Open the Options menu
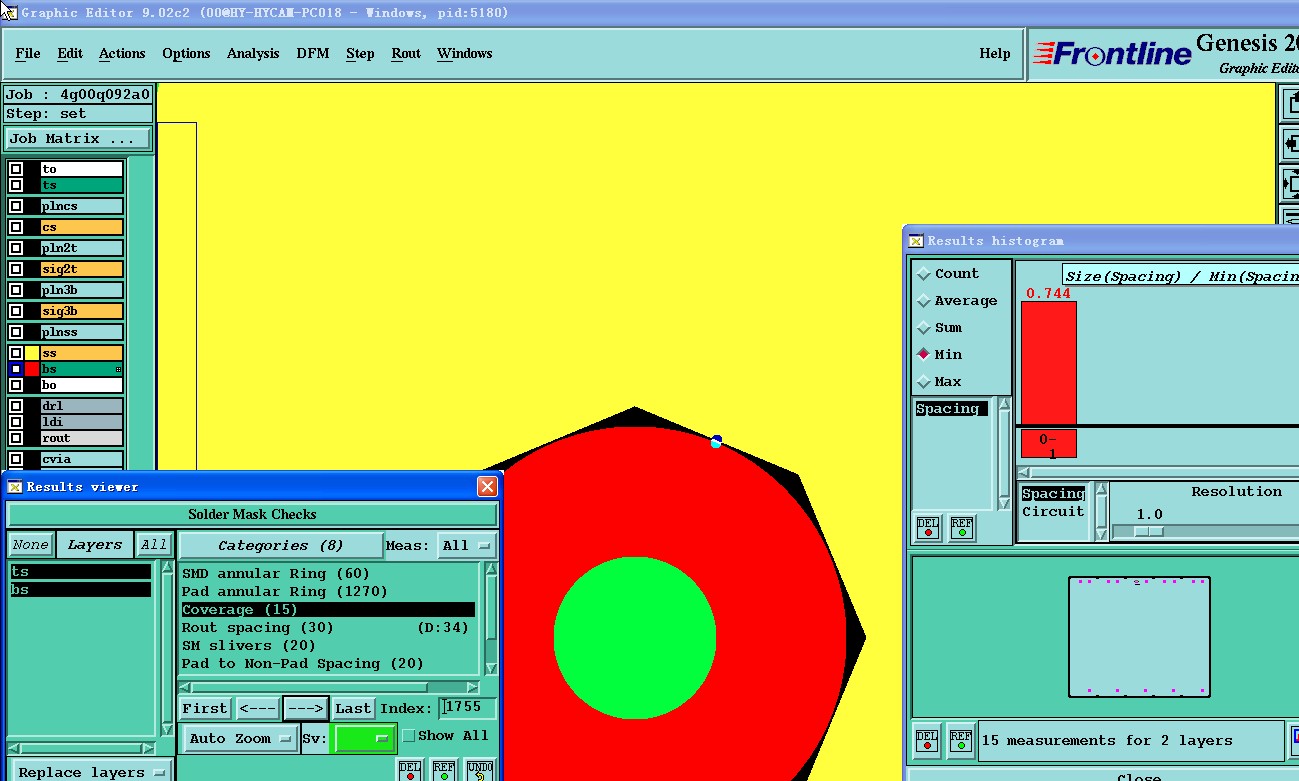 [x=186, y=53]
